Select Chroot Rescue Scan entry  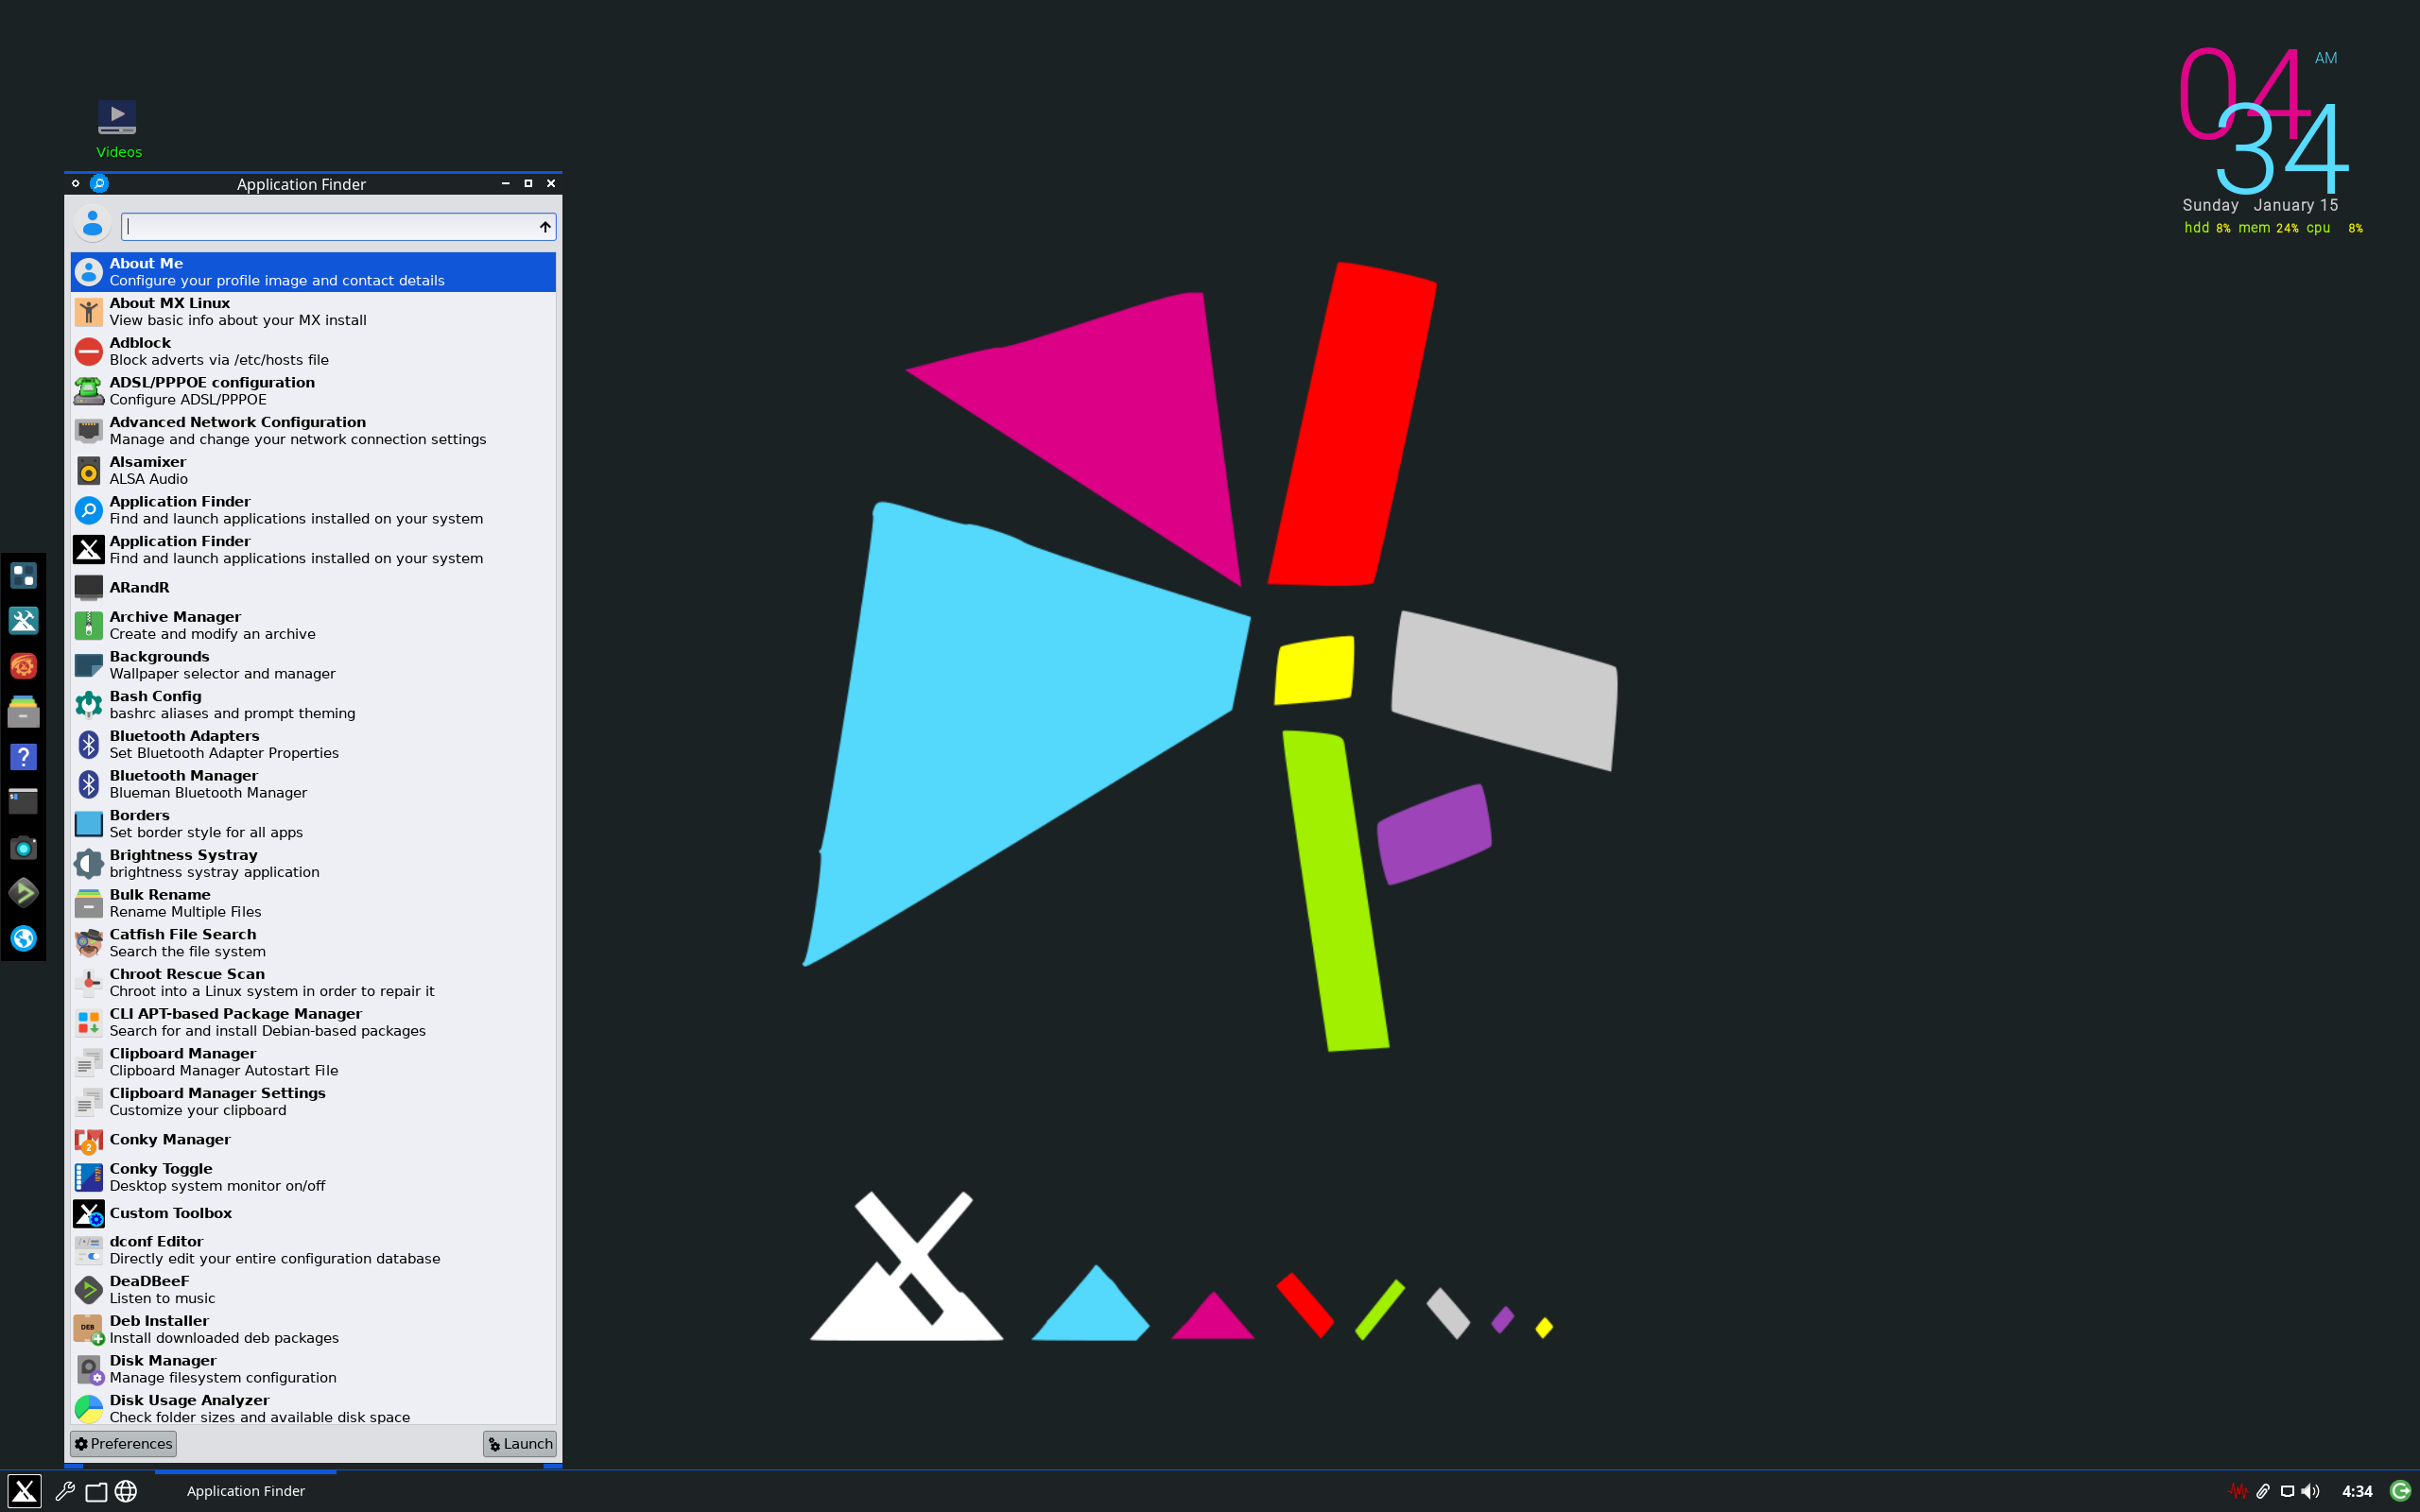(x=313, y=982)
